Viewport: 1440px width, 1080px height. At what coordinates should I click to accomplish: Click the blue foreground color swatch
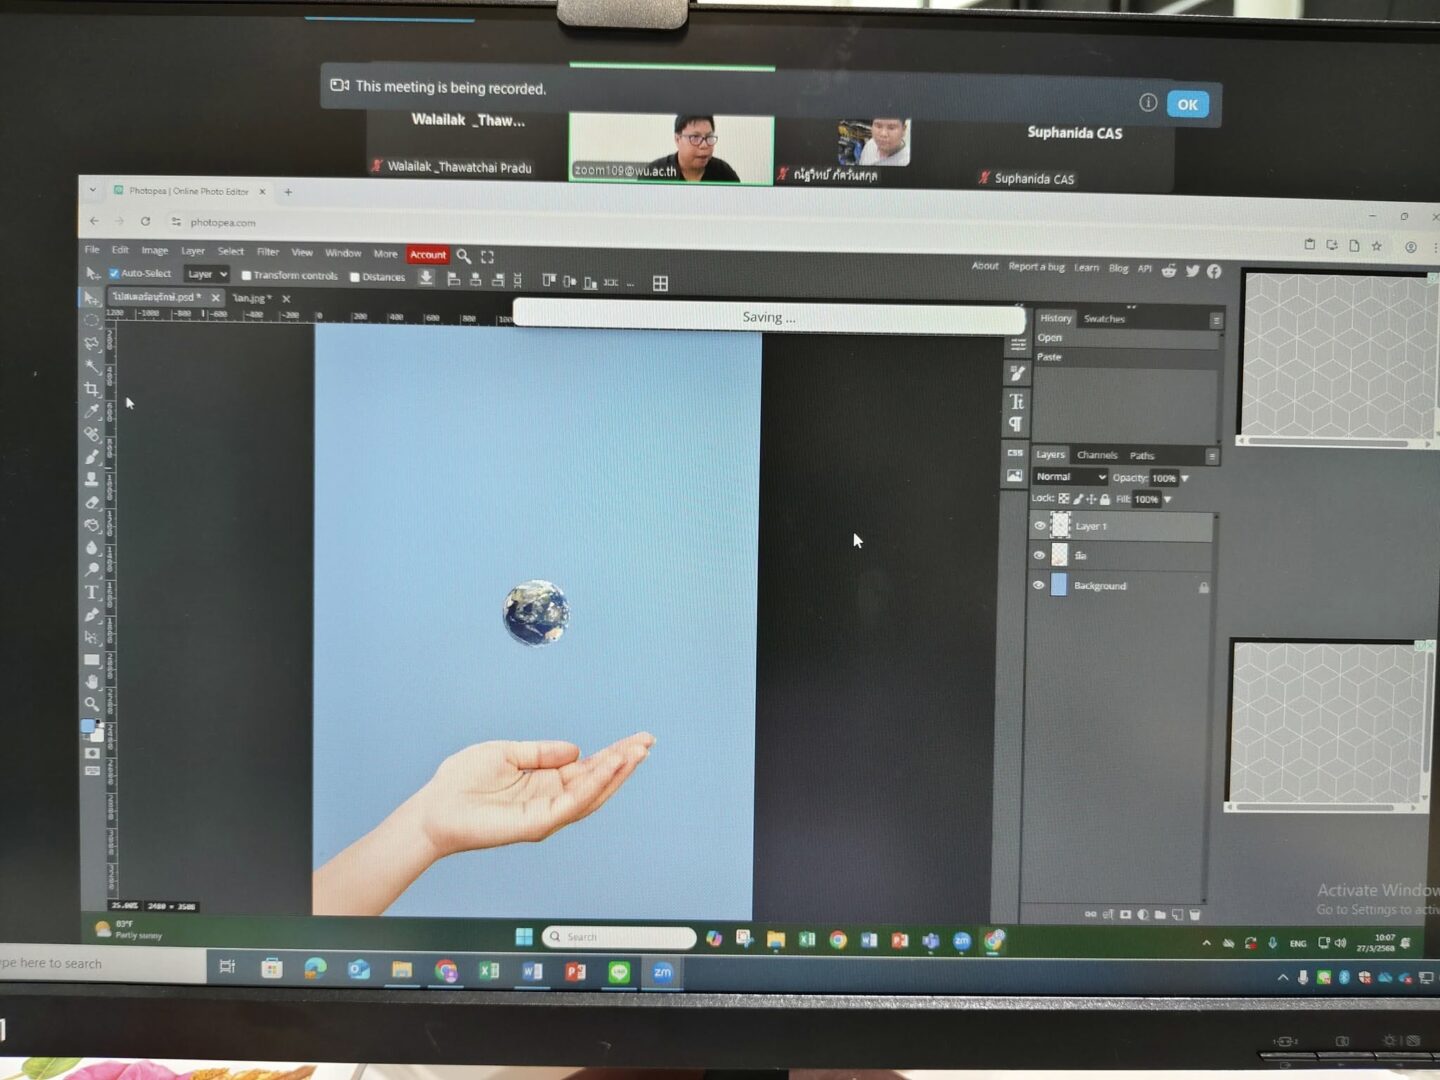88,726
